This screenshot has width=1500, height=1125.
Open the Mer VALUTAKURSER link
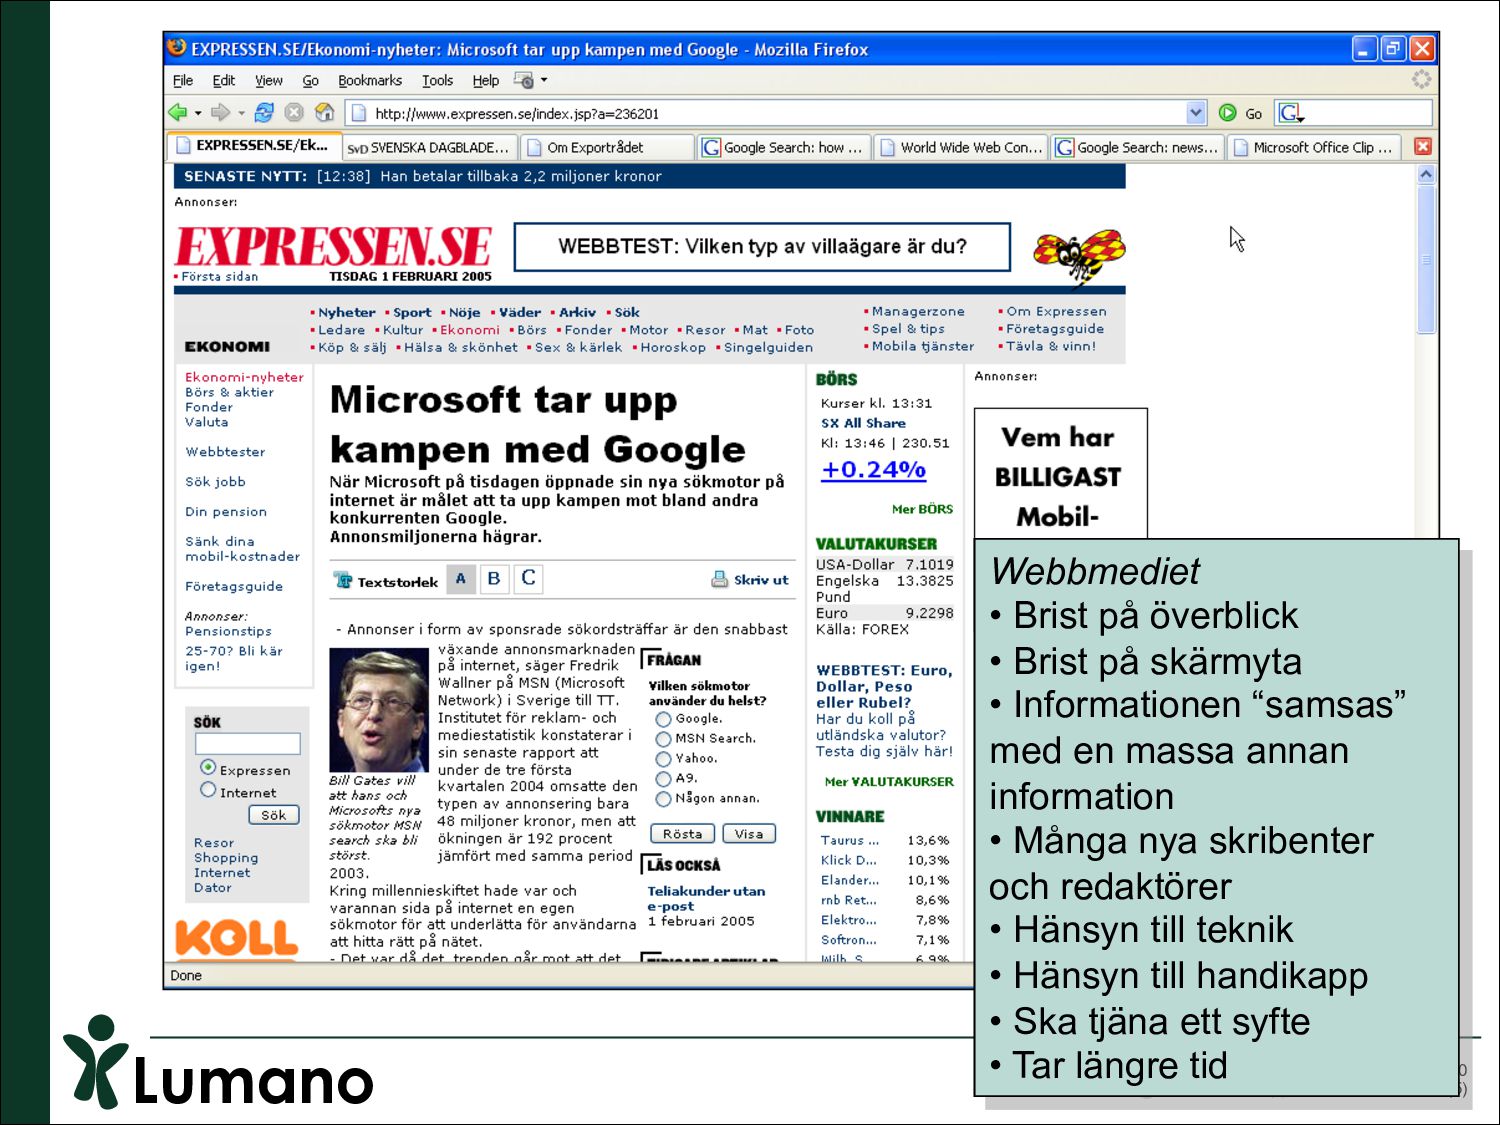coord(889,782)
